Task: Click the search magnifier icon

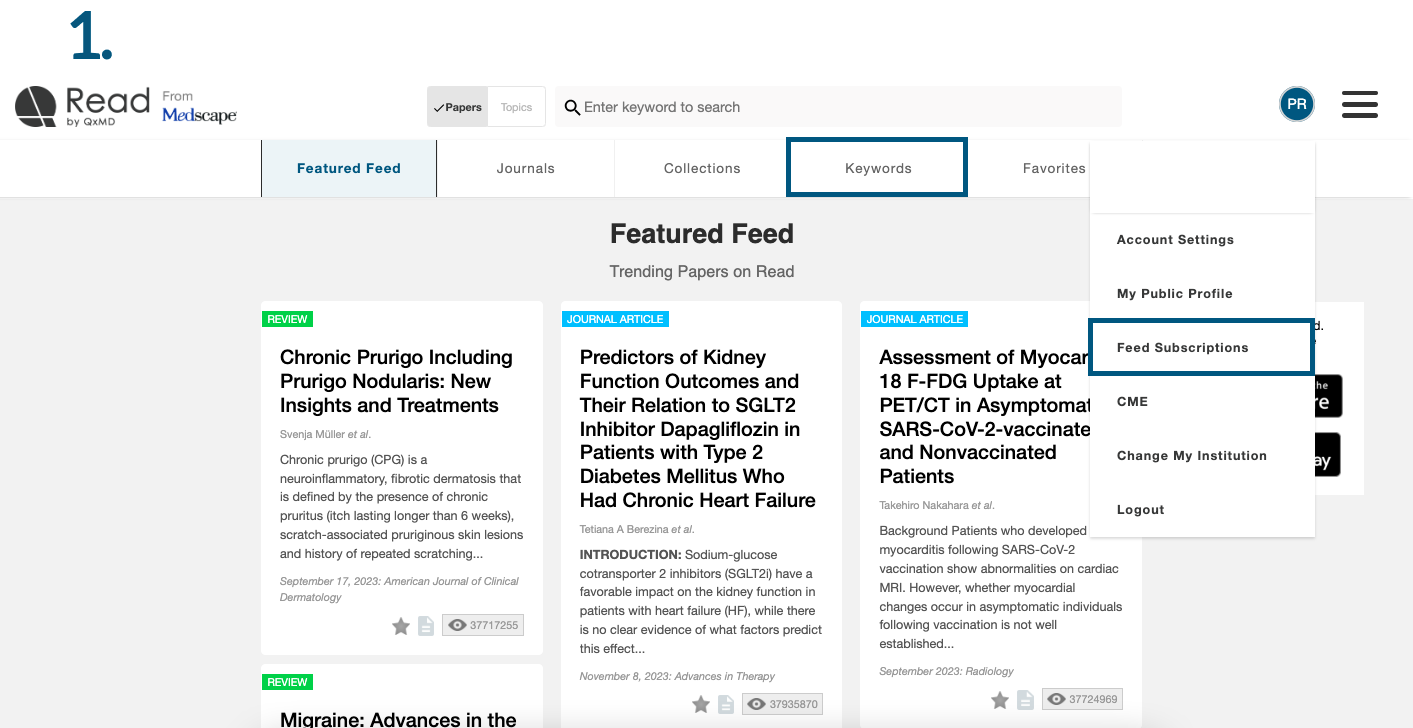Action: tap(572, 107)
